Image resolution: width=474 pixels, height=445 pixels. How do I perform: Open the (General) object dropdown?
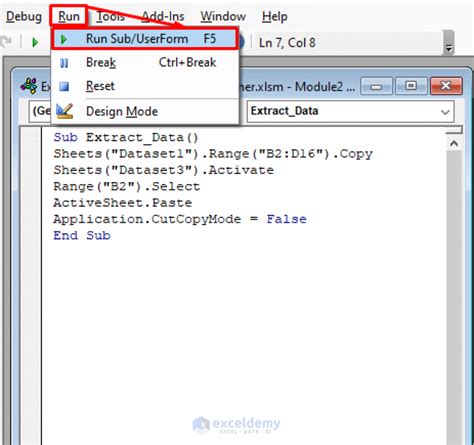(40, 111)
